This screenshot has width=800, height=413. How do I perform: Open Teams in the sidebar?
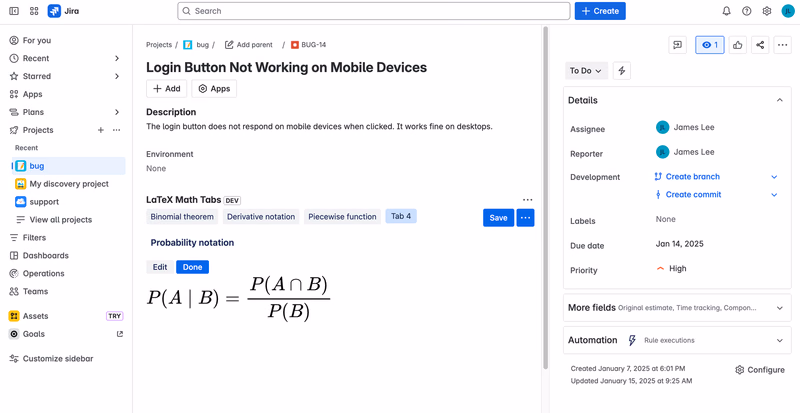(66, 291)
